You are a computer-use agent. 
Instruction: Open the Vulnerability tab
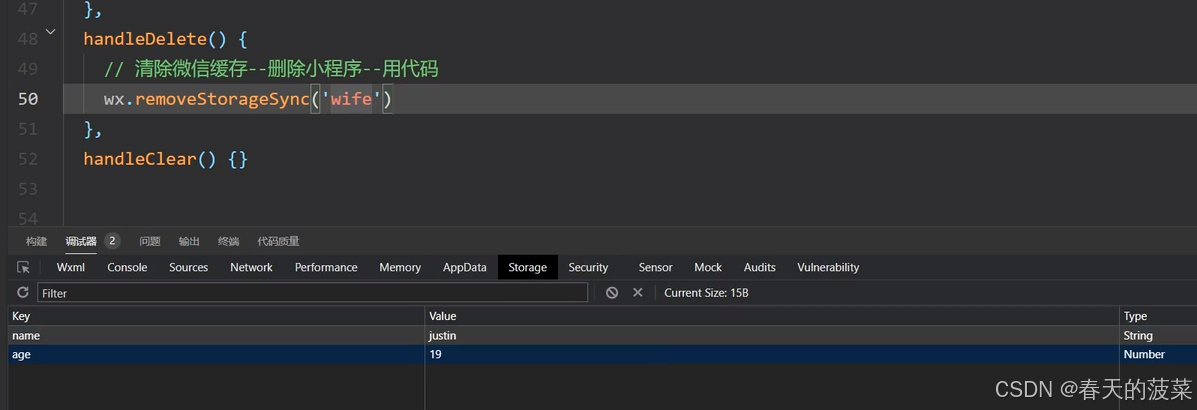point(828,267)
